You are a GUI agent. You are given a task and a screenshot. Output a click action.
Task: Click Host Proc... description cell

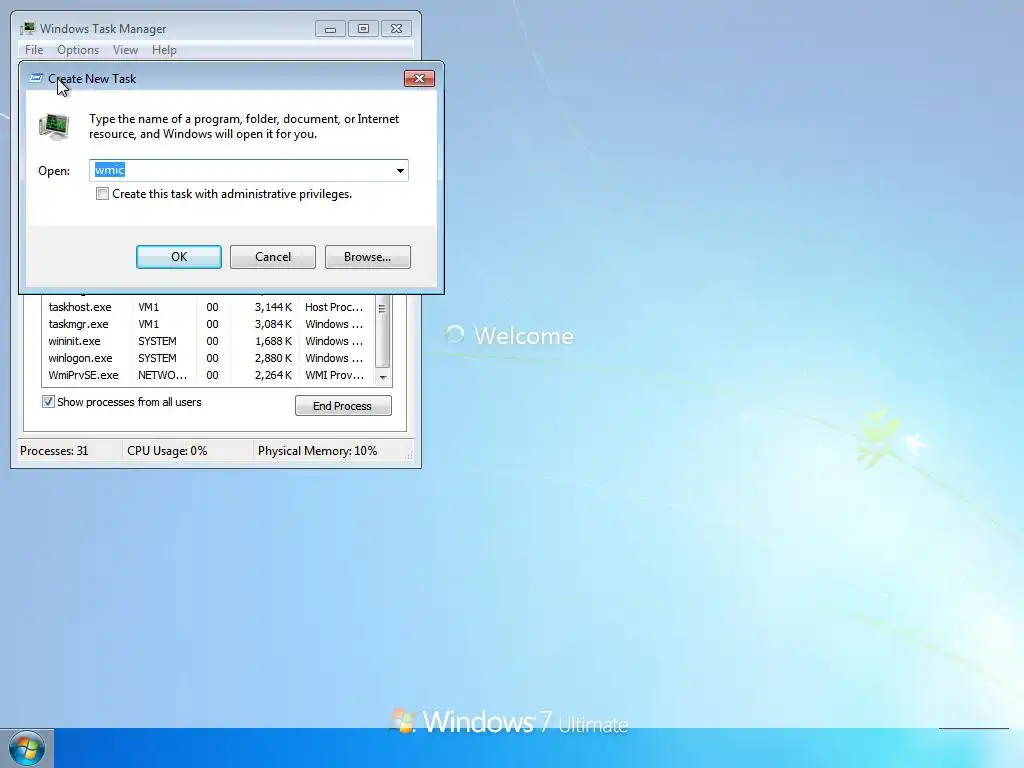[x=334, y=307]
